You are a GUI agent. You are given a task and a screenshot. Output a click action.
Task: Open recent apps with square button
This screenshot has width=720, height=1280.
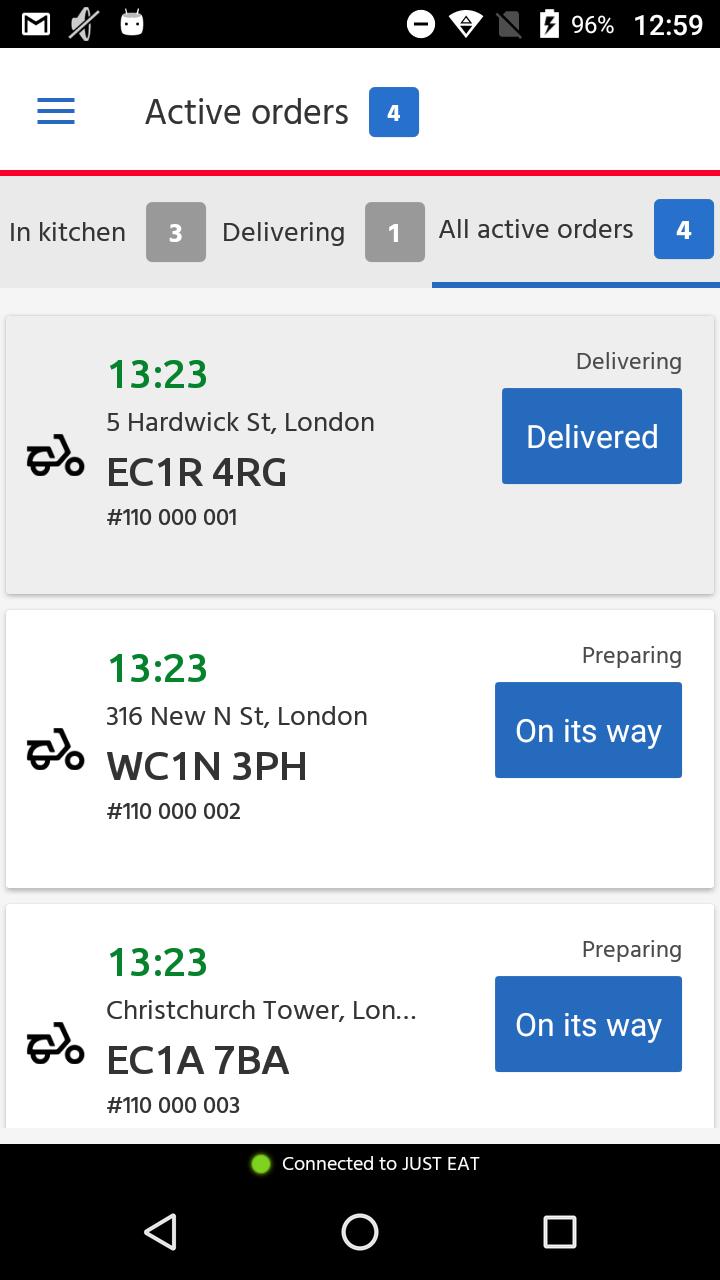(559, 1232)
